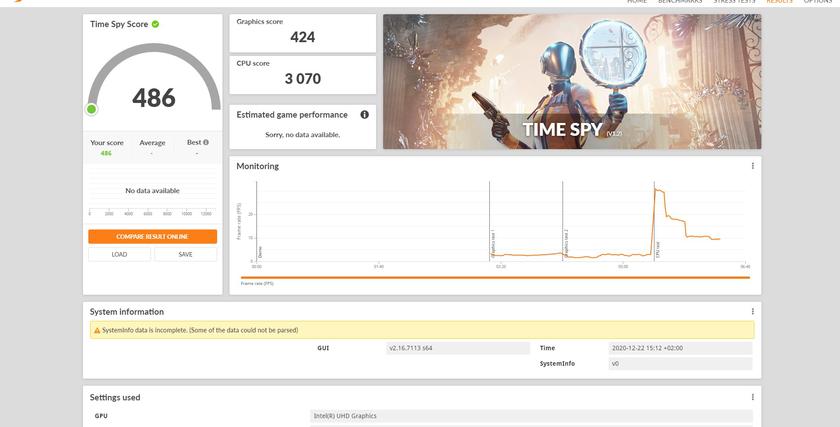Click the info icon next to Estimated game performance
Image resolution: width=840 pixels, height=427 pixels.
point(364,115)
